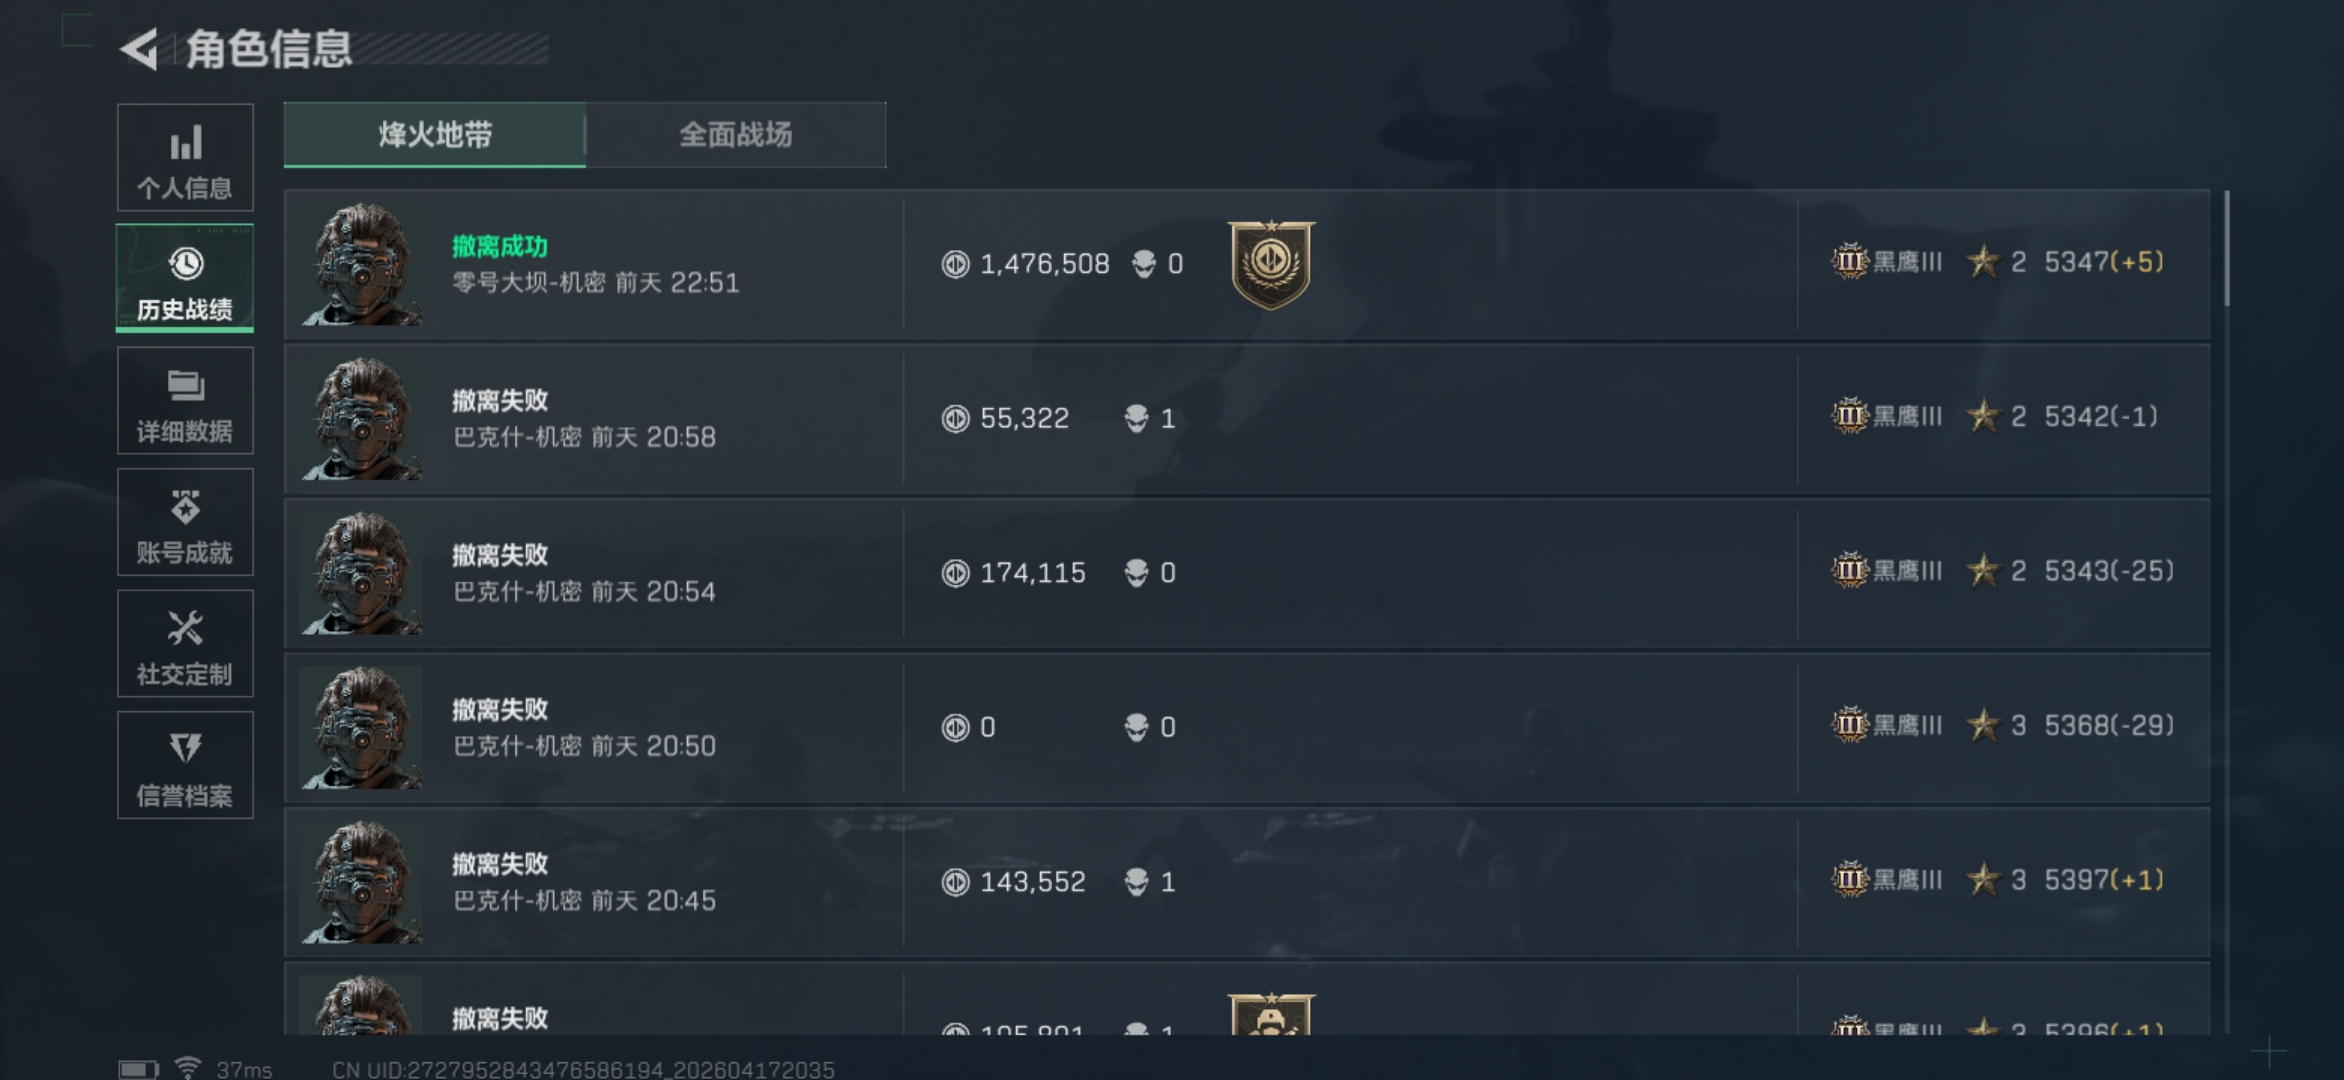Open the 巴克什 20:58 match record
Screen dimensions: 2344x1080
[x=1247, y=419]
